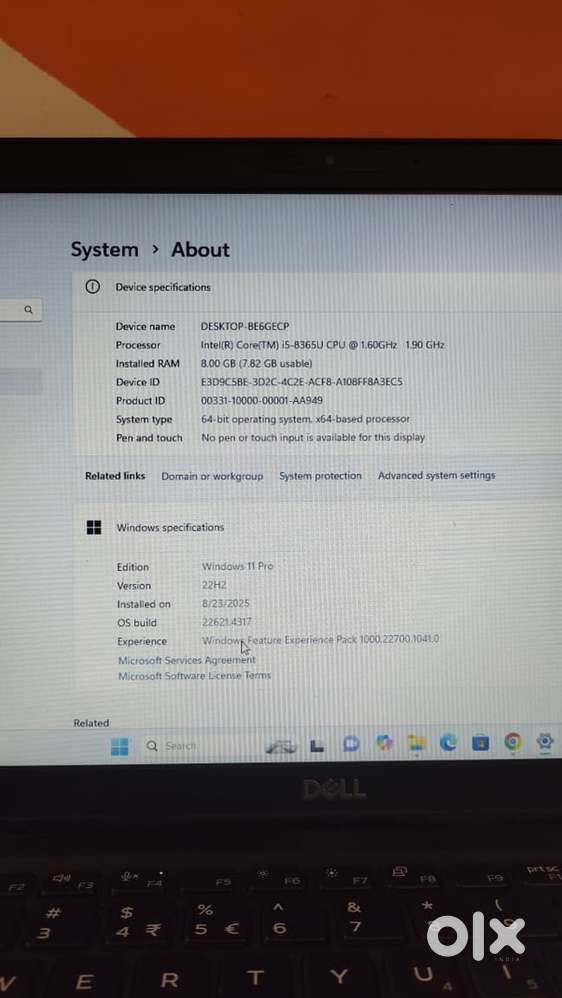This screenshot has height=998, width=562.
Task: Open Microsoft Services Agreement link
Action: (187, 660)
